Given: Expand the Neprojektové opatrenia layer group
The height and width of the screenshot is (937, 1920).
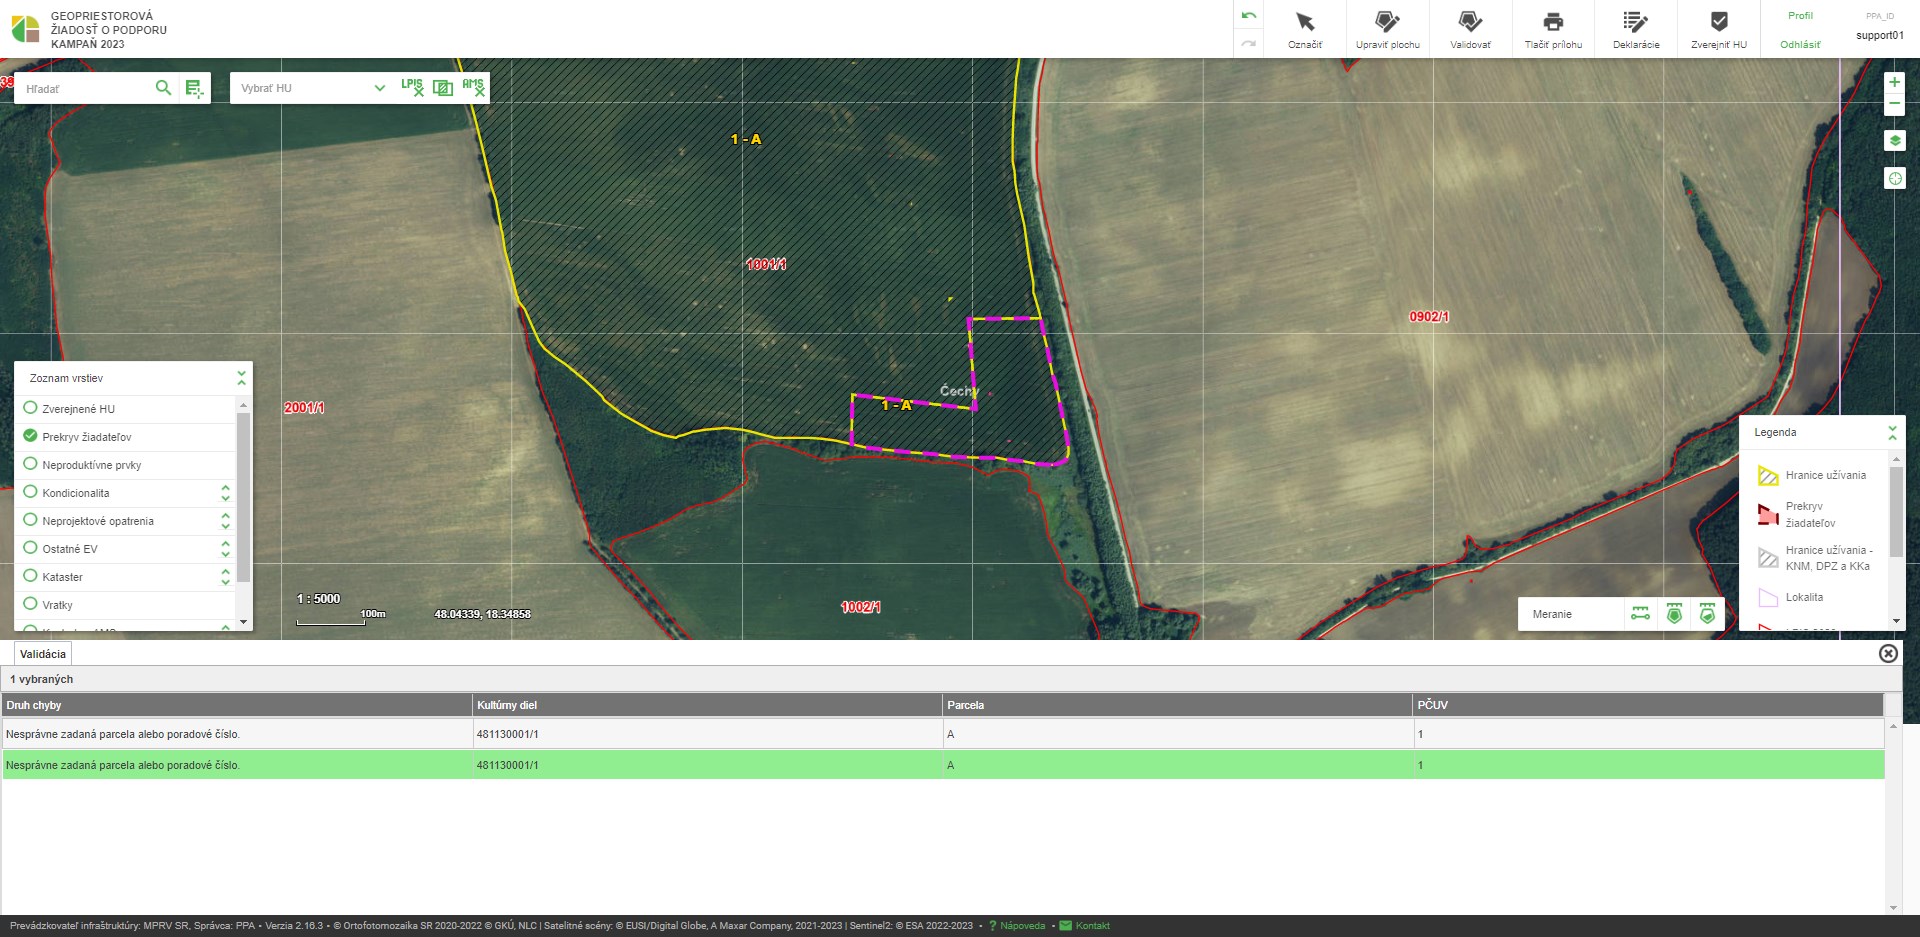Looking at the screenshot, I should point(225,521).
